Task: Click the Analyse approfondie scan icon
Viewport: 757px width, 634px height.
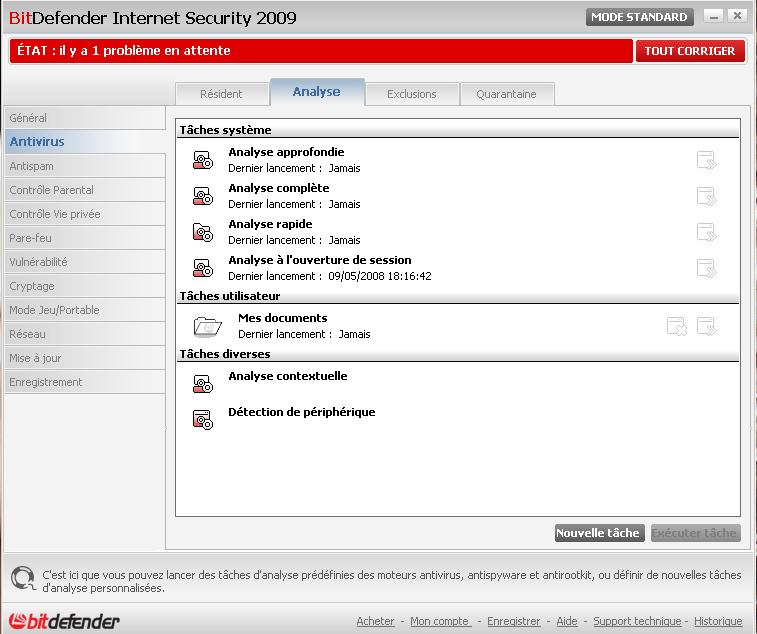Action: 203,160
